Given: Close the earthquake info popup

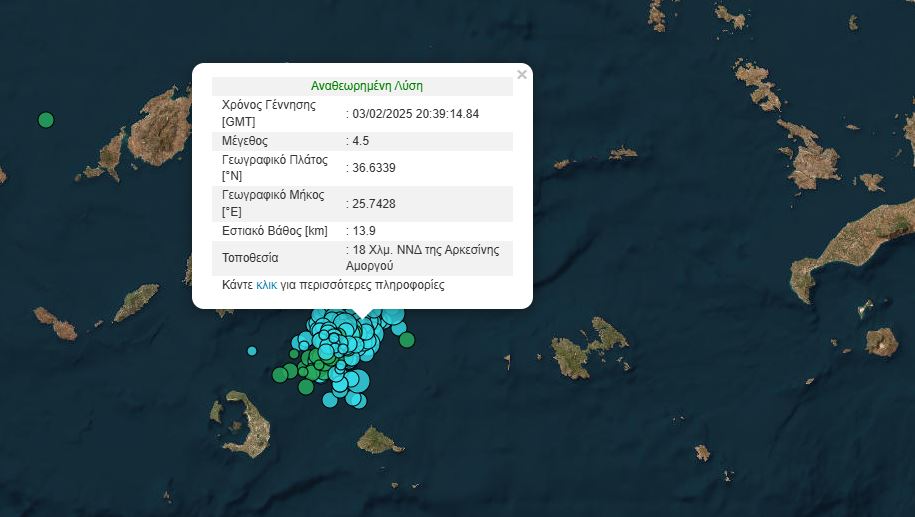Looking at the screenshot, I should coord(521,75).
